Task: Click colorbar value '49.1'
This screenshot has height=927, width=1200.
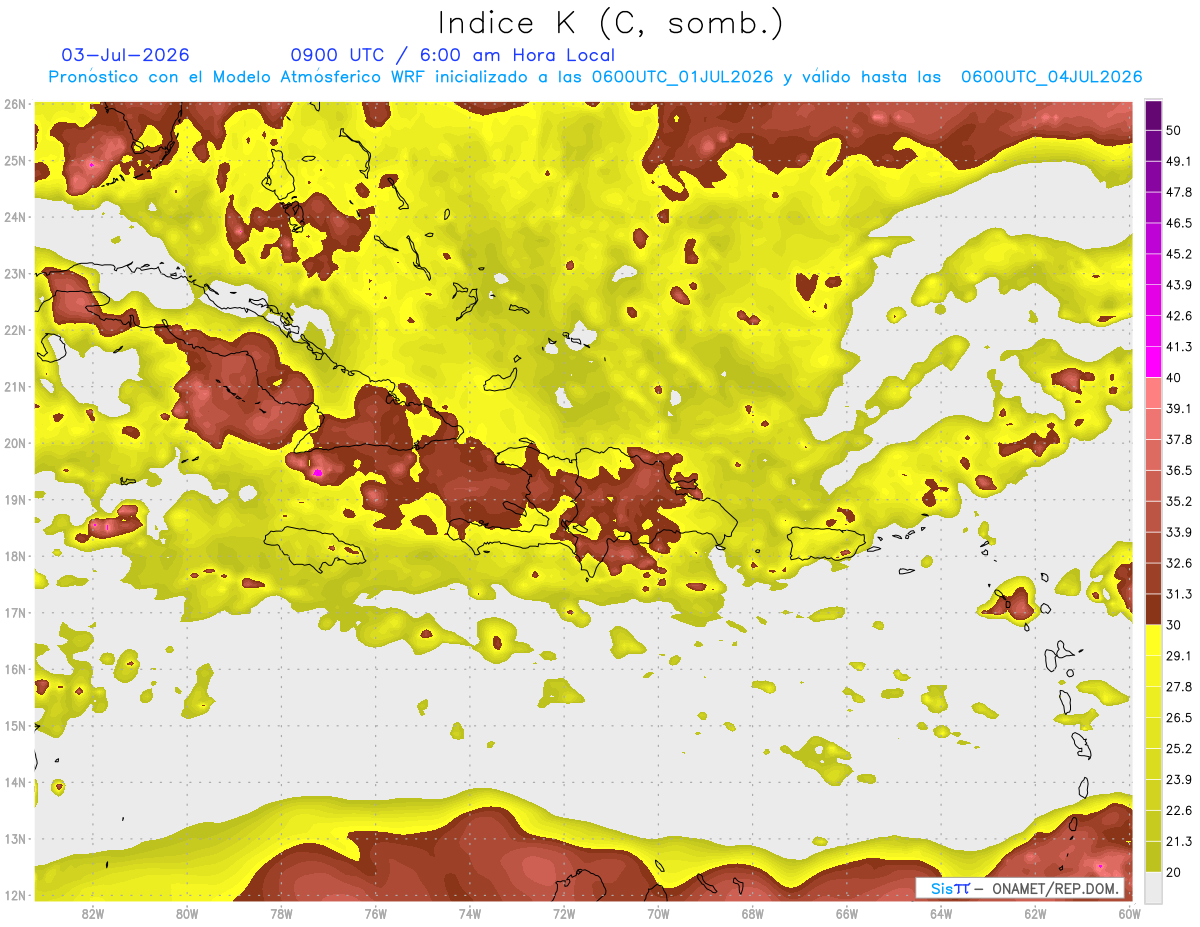Action: coord(1178,161)
